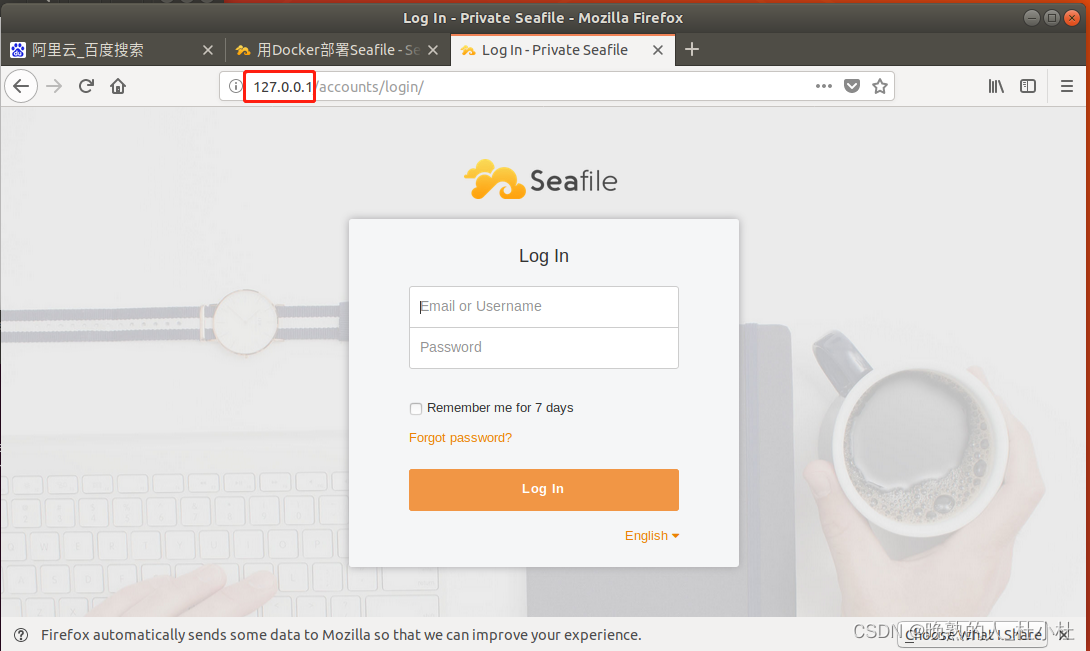The height and width of the screenshot is (651, 1090).
Task: Click the Log In button
Action: [543, 489]
